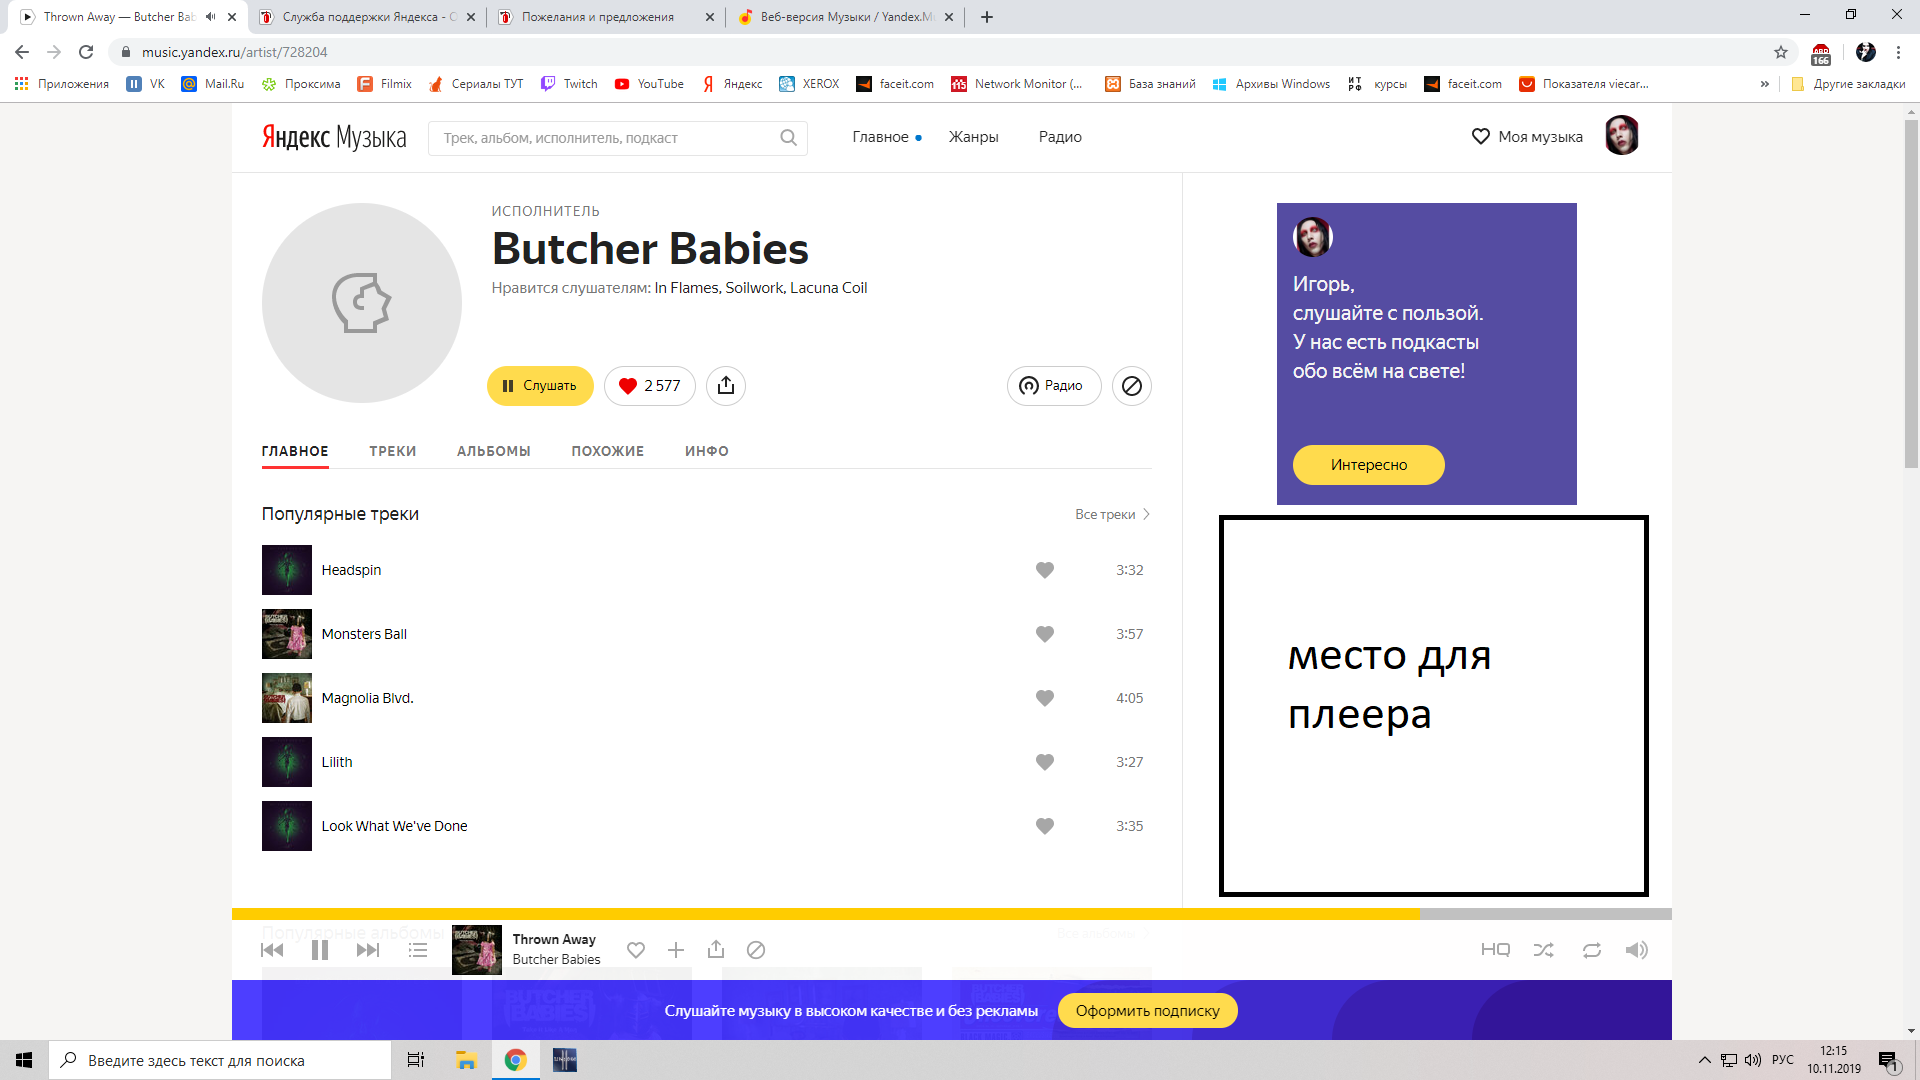The width and height of the screenshot is (1920, 1080).
Task: Open Главное in the top navigation
Action: (x=881, y=137)
